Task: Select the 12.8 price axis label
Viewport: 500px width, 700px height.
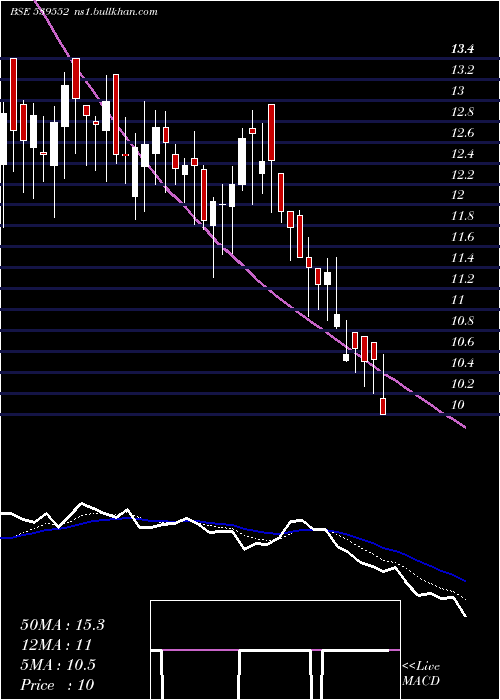Action: point(462,112)
